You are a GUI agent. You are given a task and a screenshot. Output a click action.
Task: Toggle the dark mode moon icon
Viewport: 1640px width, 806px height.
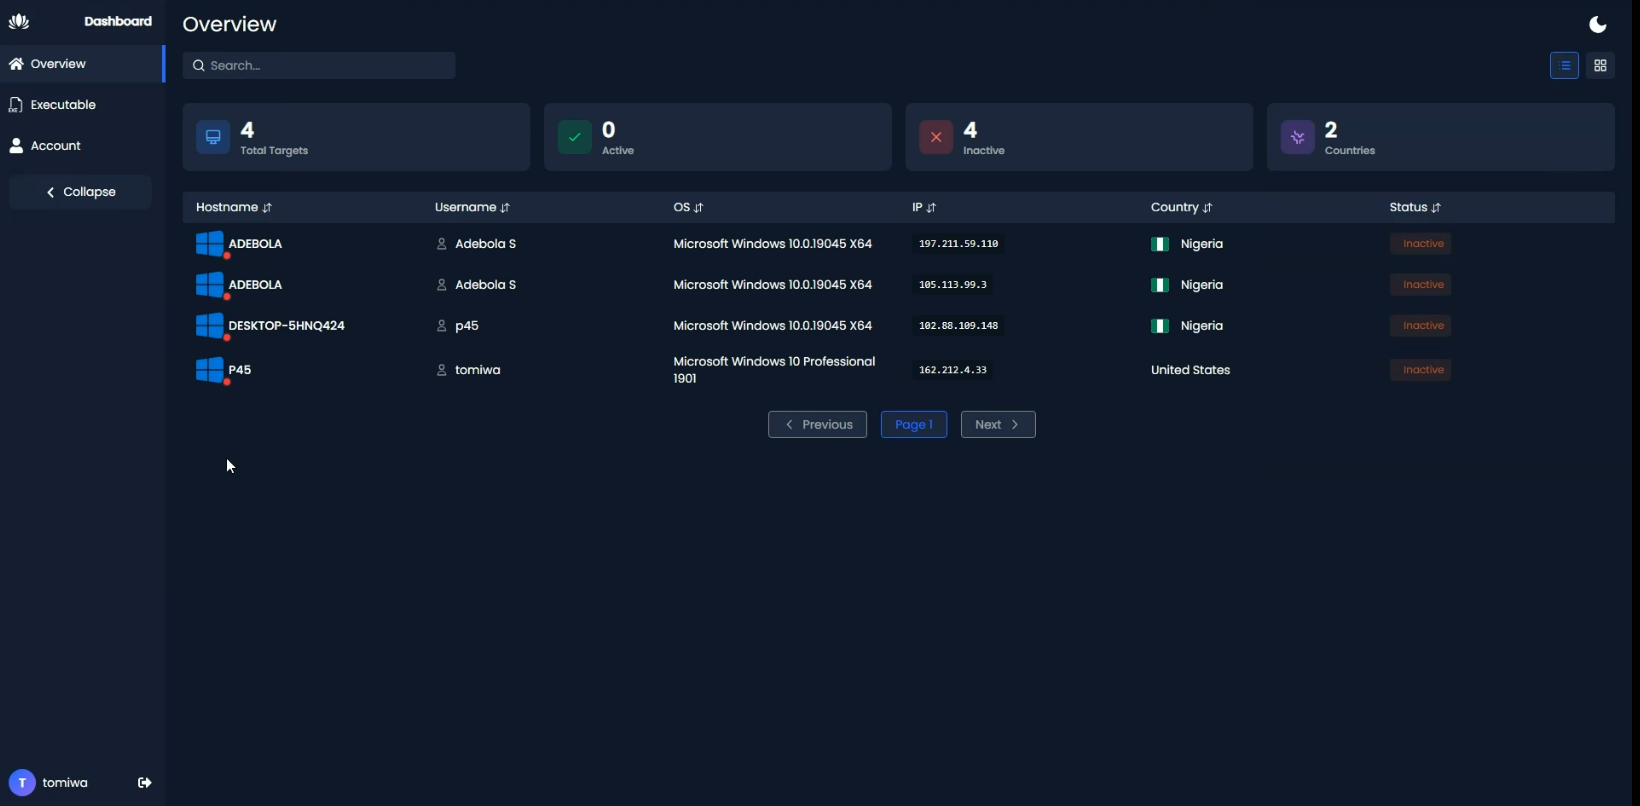[x=1598, y=24]
